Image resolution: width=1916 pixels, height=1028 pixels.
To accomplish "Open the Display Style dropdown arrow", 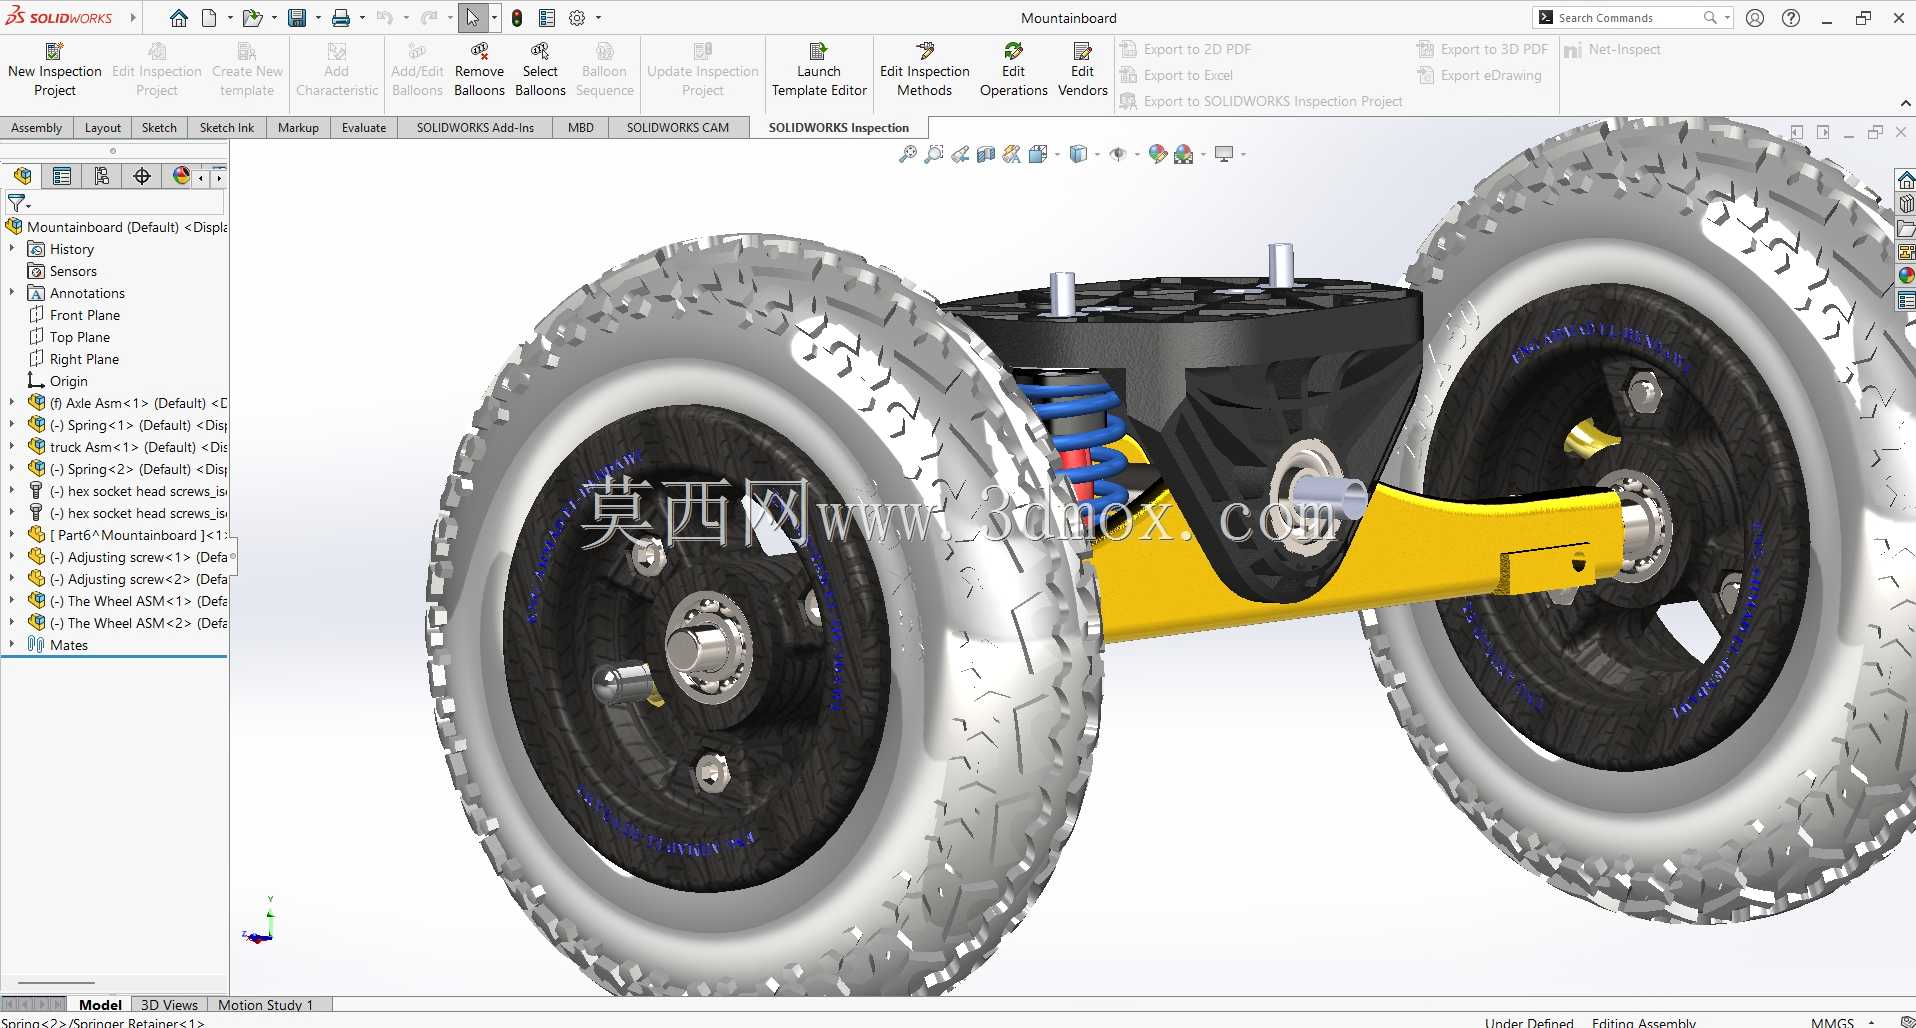I will pyautogui.click(x=1097, y=154).
